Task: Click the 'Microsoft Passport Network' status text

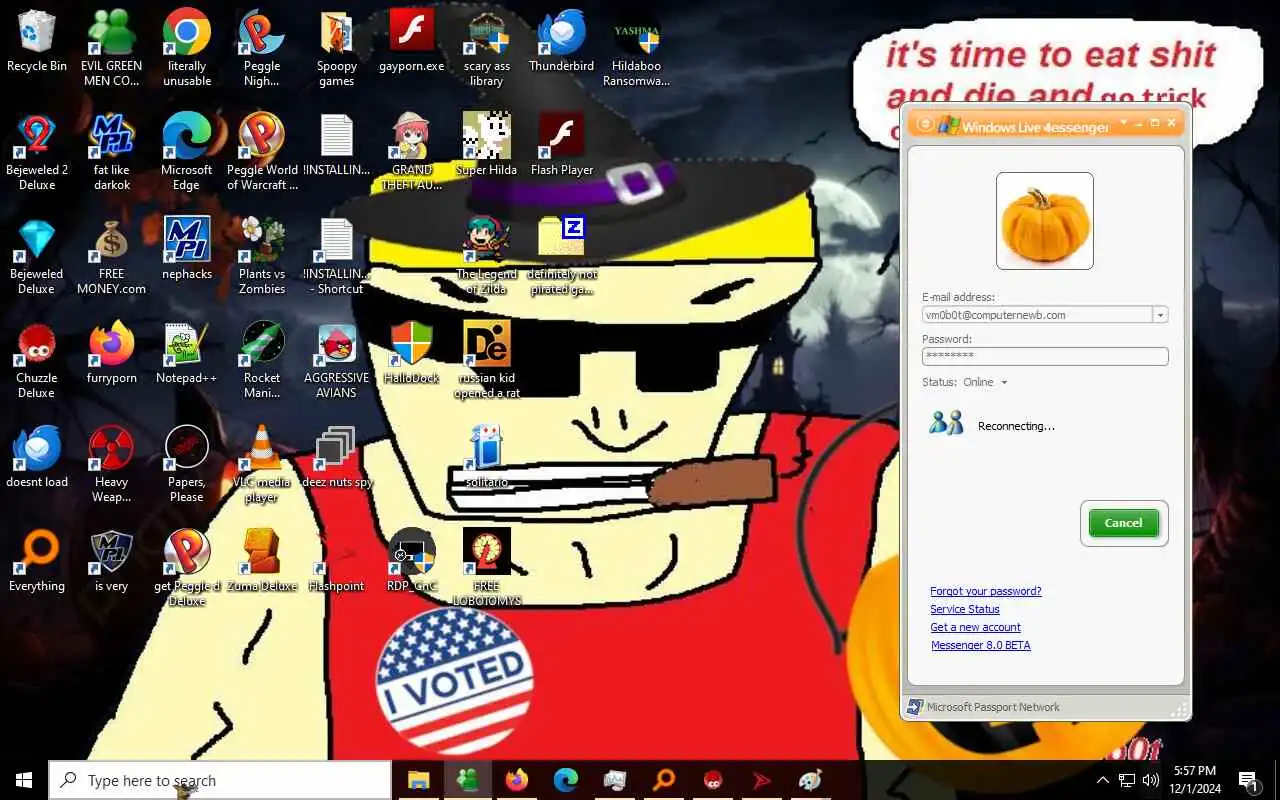Action: [993, 707]
